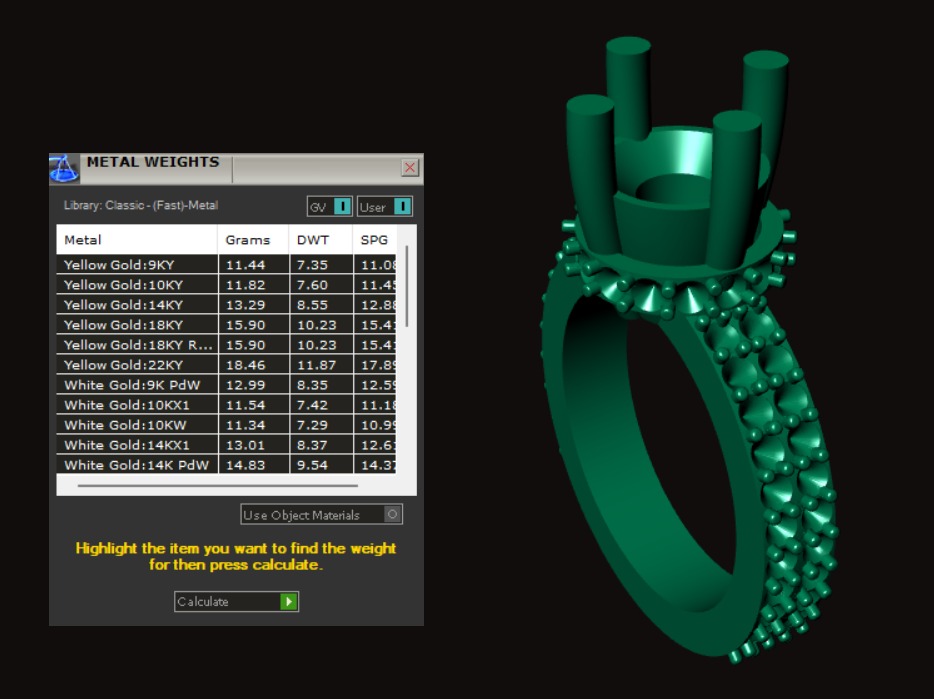The image size is (934, 699).
Task: Choose White Gold:9K PdW in list
Action: pos(136,385)
